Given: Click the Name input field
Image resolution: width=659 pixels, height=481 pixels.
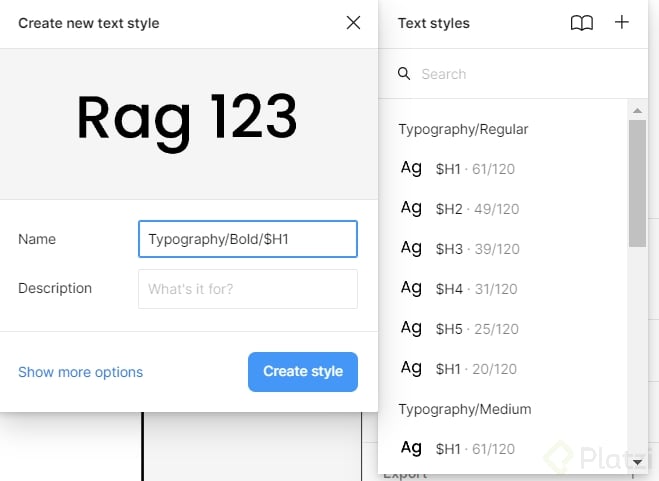Looking at the screenshot, I should click(247, 239).
